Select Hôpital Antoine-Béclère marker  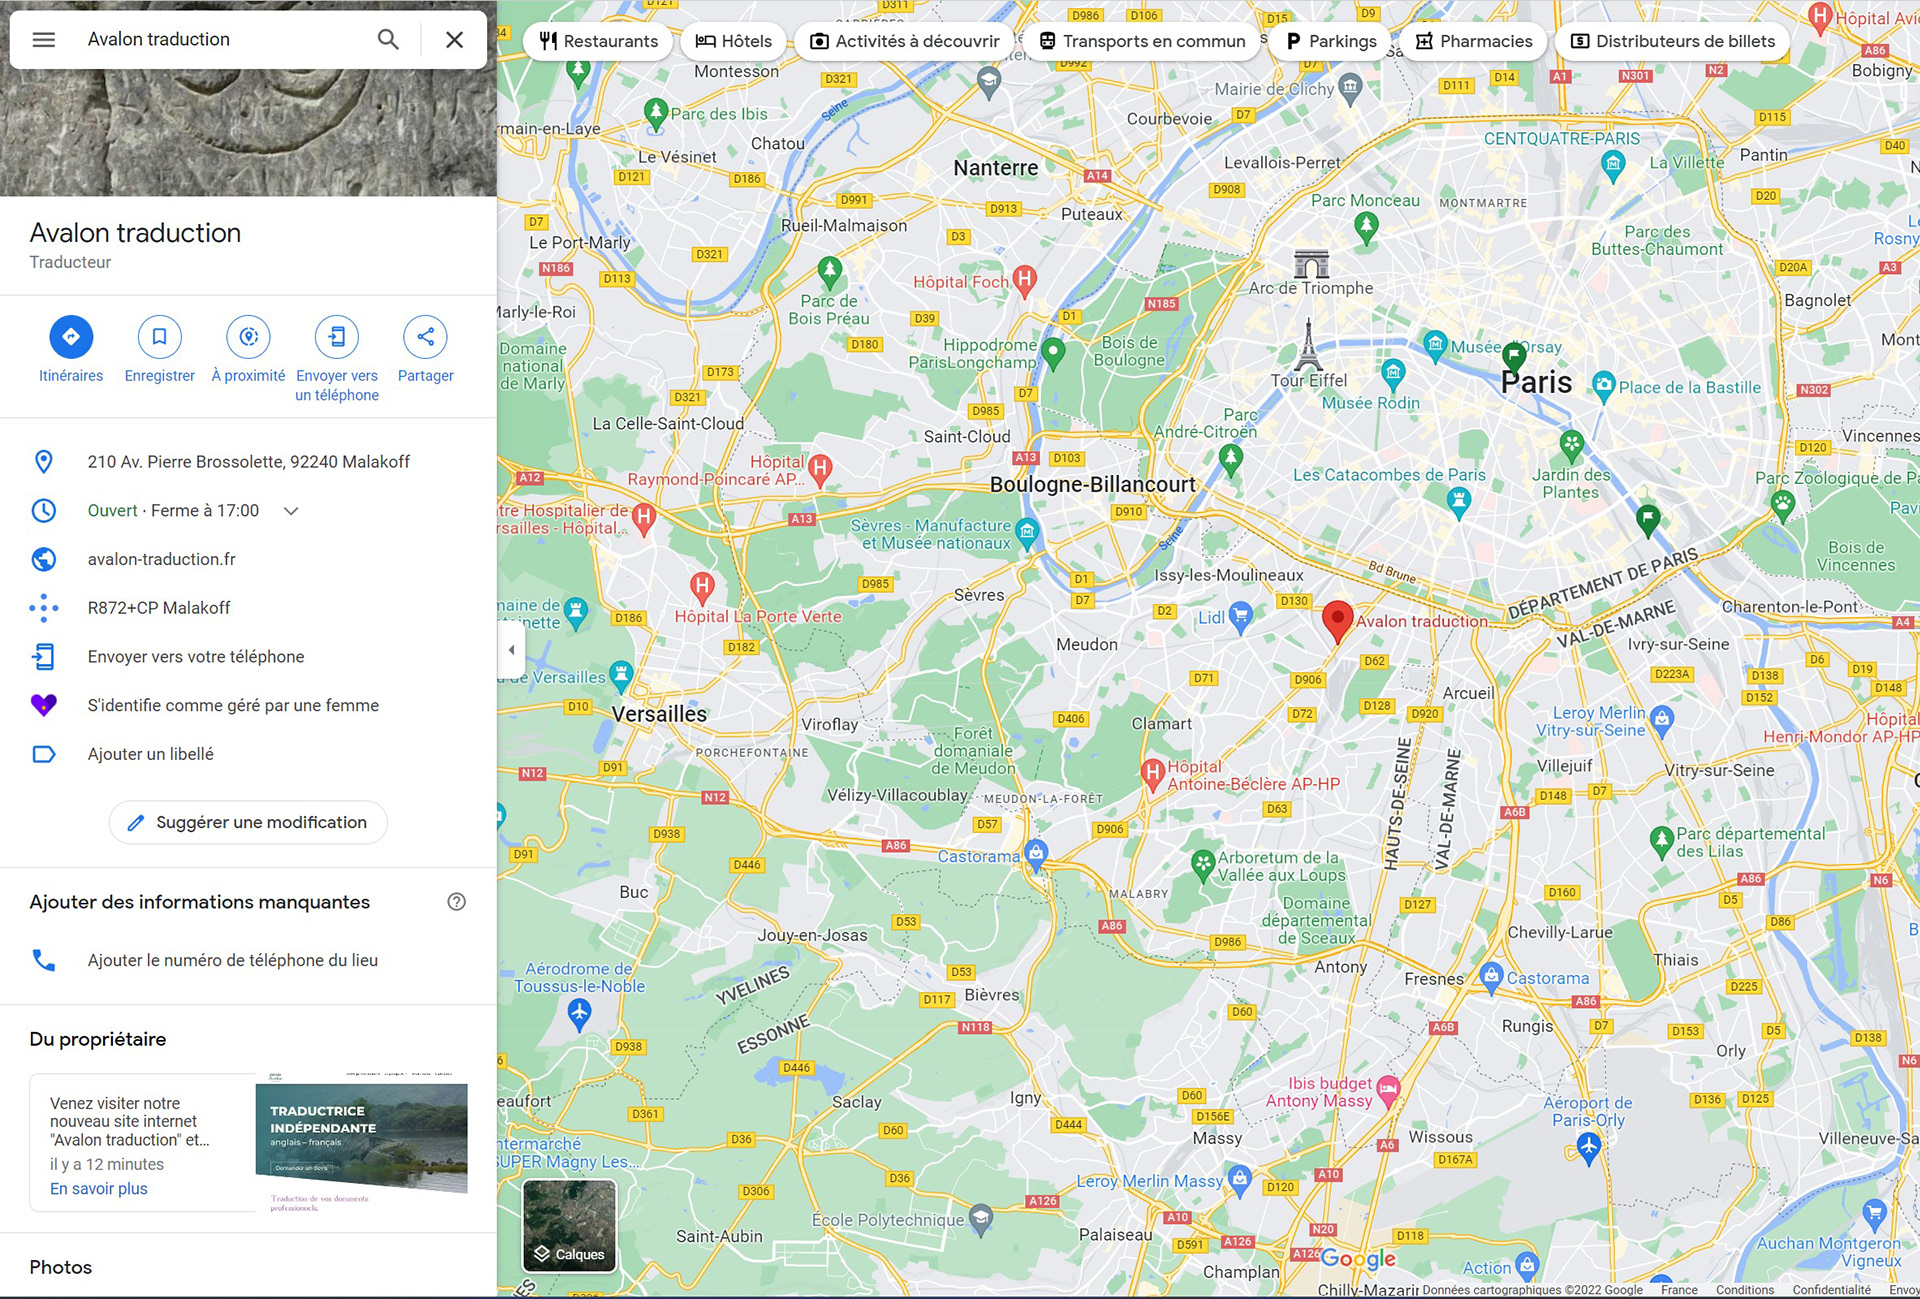pyautogui.click(x=1152, y=773)
